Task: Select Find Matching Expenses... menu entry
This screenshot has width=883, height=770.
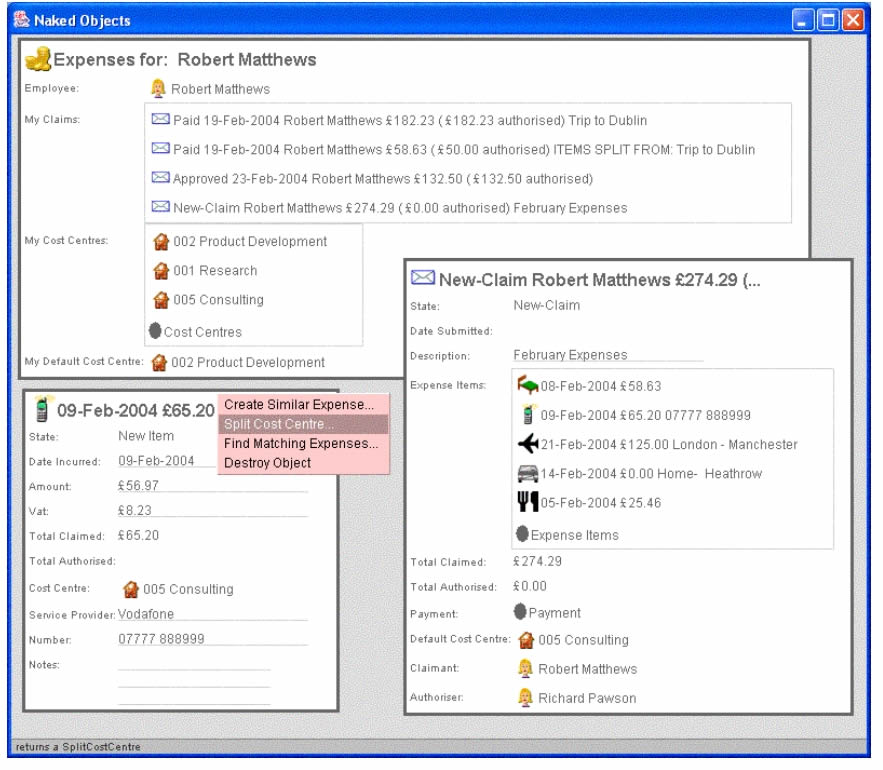Action: click(x=300, y=443)
